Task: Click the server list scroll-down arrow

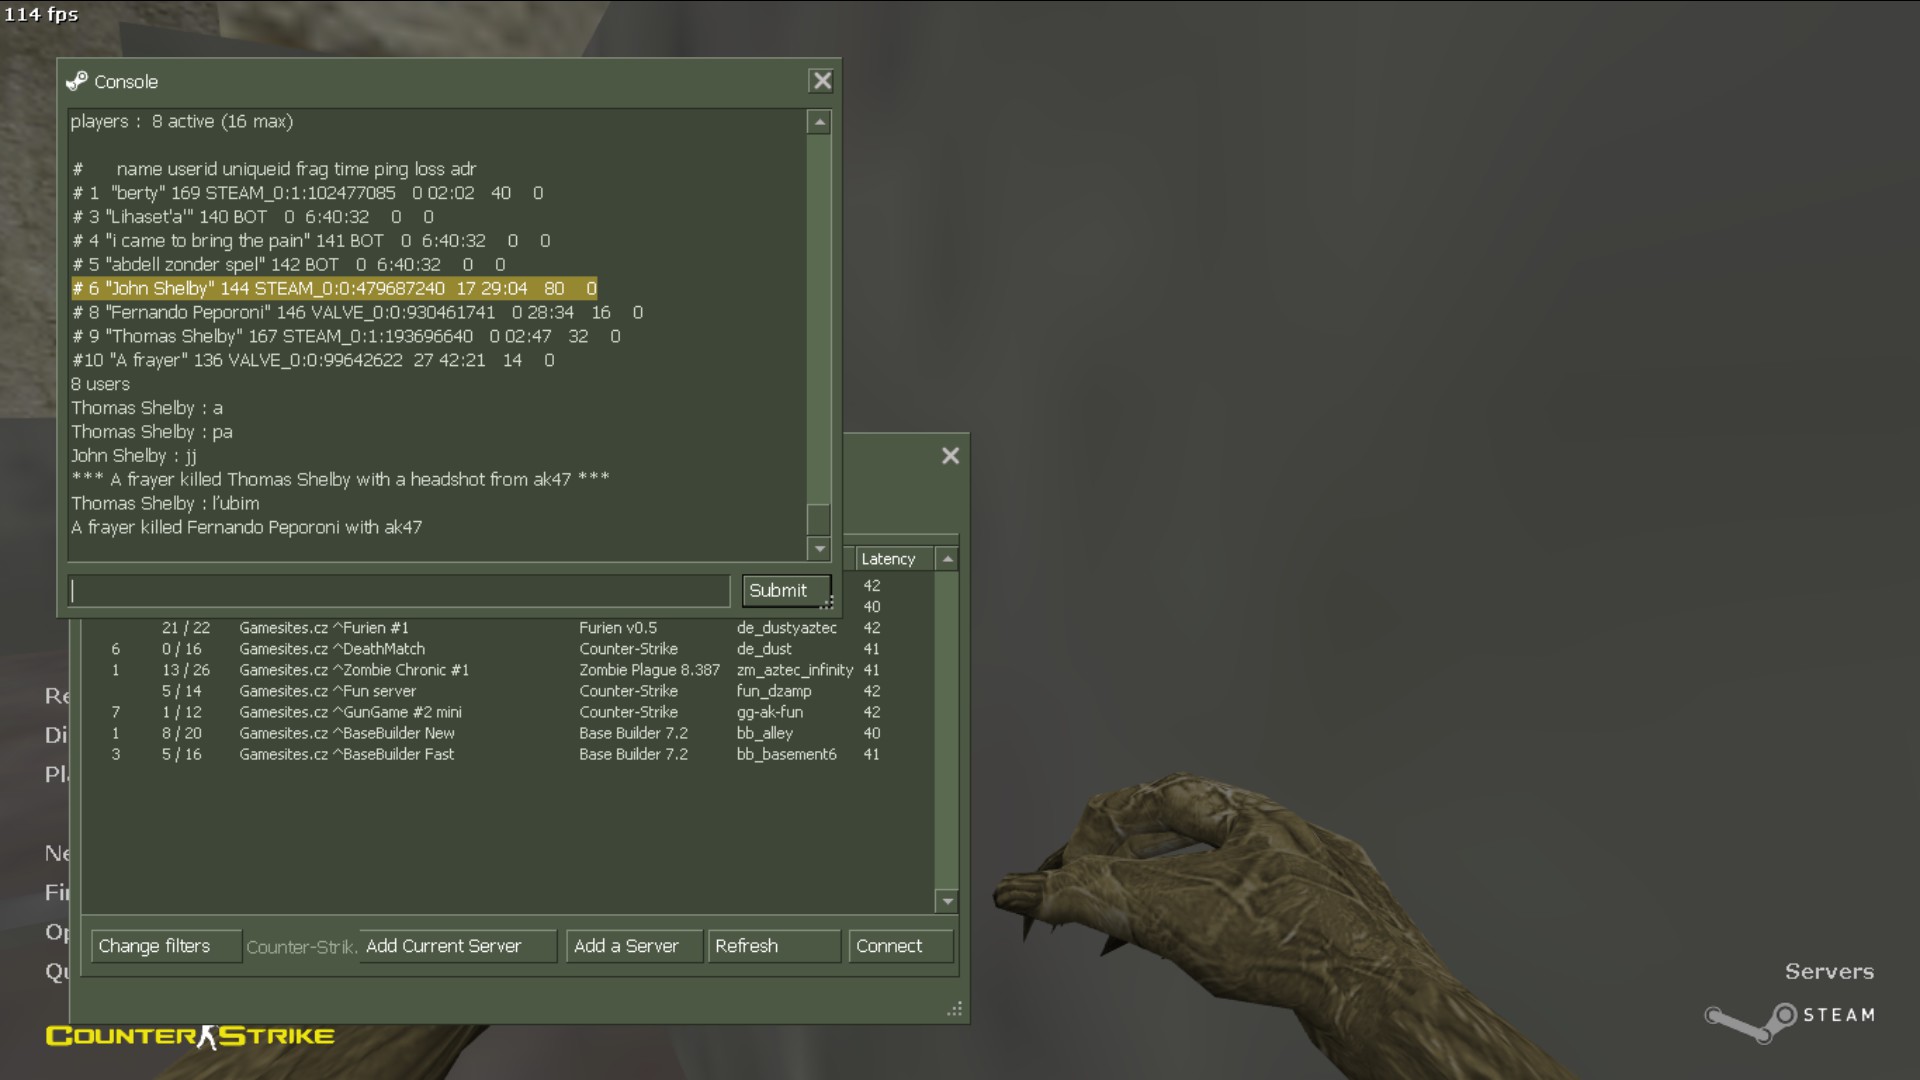Action: click(947, 901)
